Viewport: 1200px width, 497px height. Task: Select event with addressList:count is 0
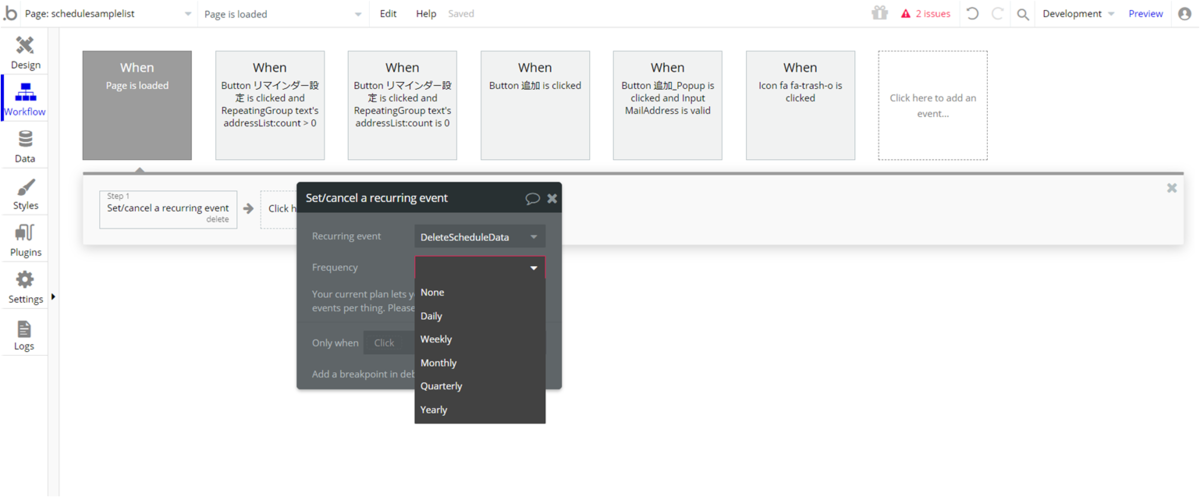coord(402,105)
